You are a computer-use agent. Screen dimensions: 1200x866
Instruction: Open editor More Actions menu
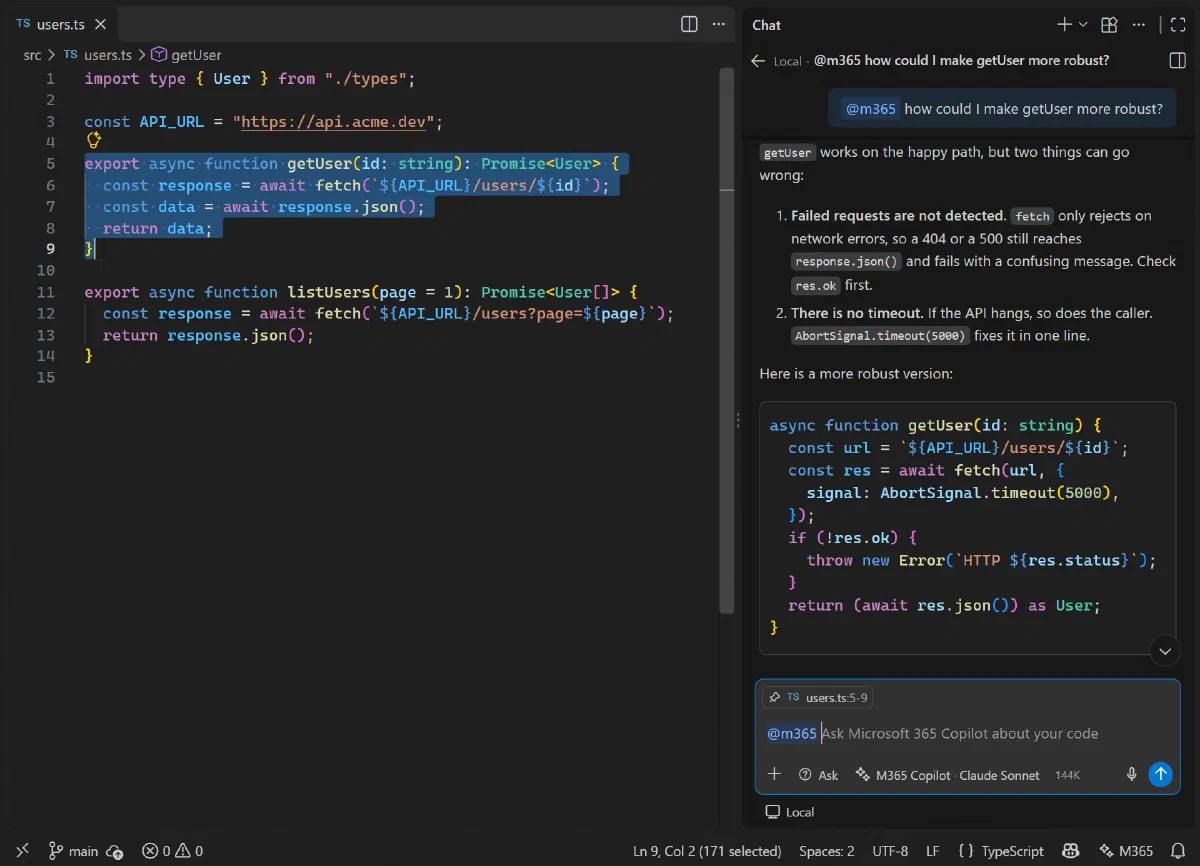coord(719,24)
